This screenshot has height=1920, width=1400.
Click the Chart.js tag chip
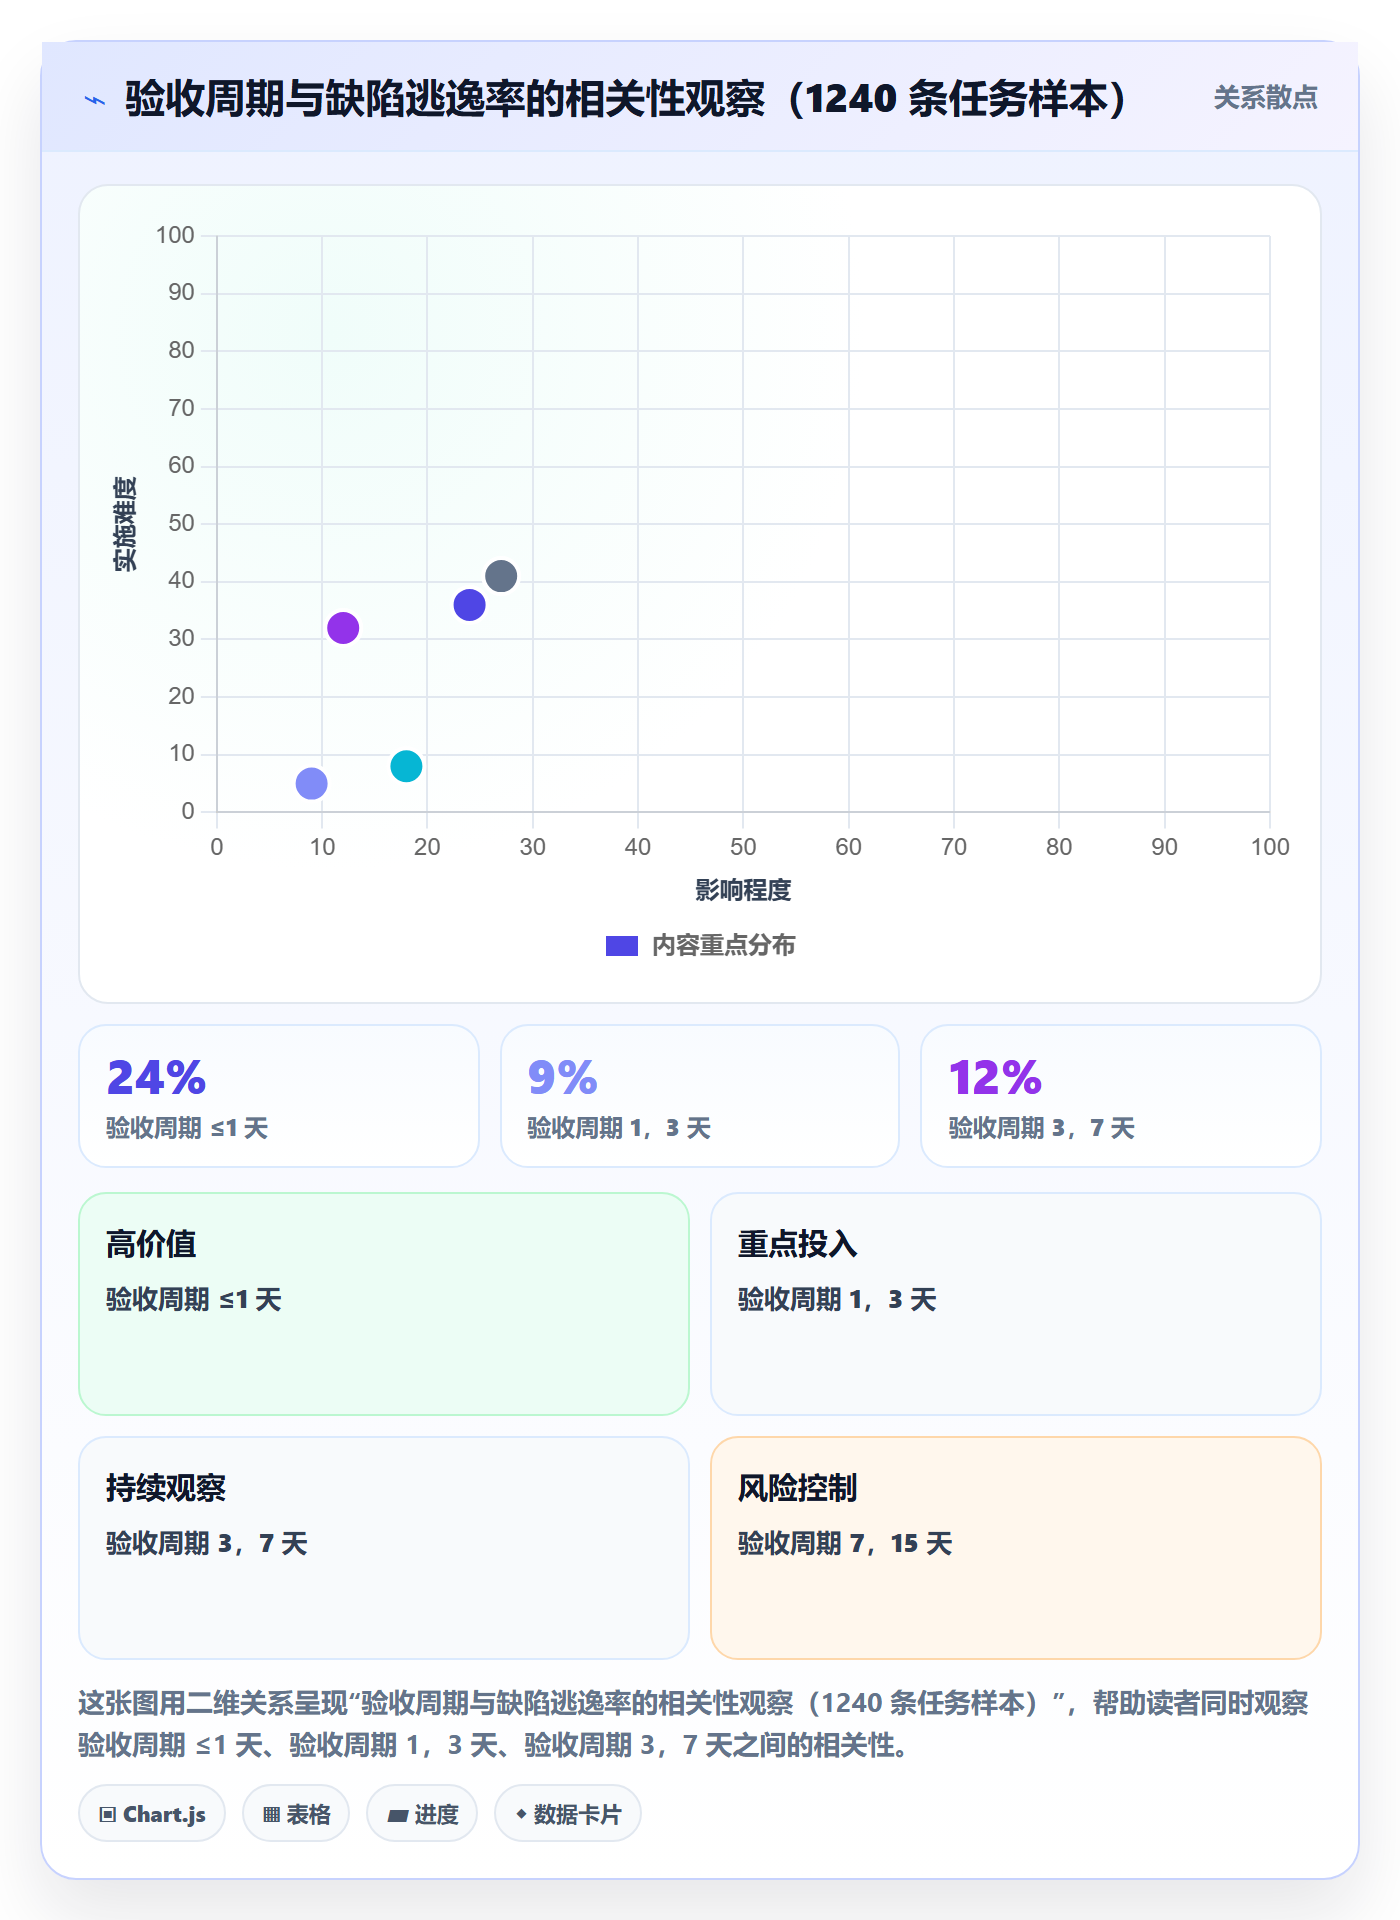152,1814
